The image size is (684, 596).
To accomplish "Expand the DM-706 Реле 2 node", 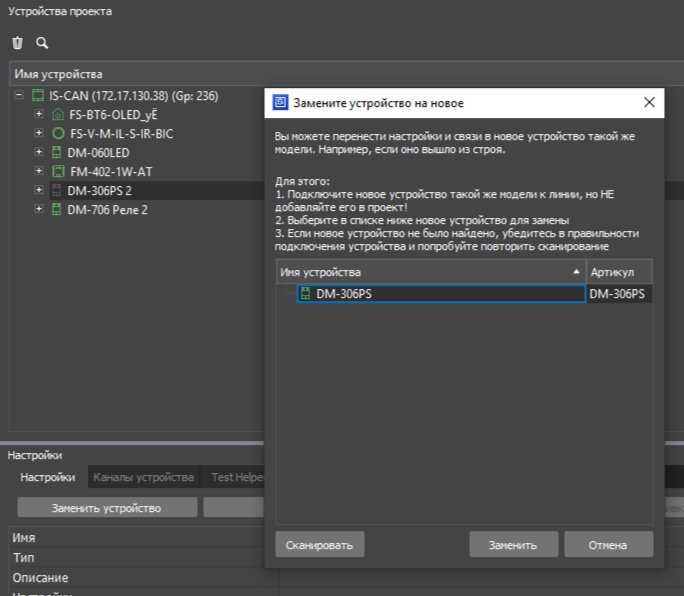I will [x=39, y=210].
